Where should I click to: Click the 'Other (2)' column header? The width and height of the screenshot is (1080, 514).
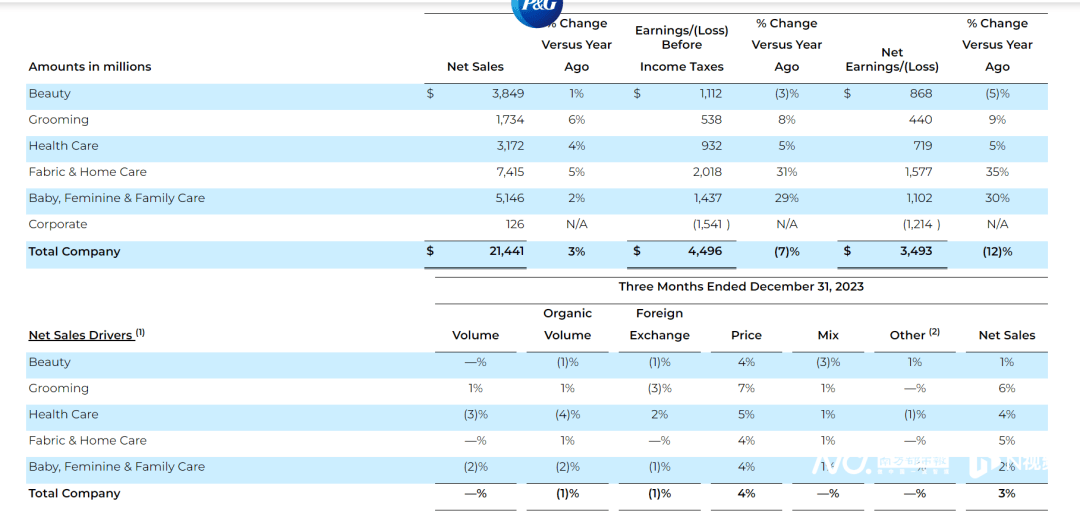click(915, 335)
